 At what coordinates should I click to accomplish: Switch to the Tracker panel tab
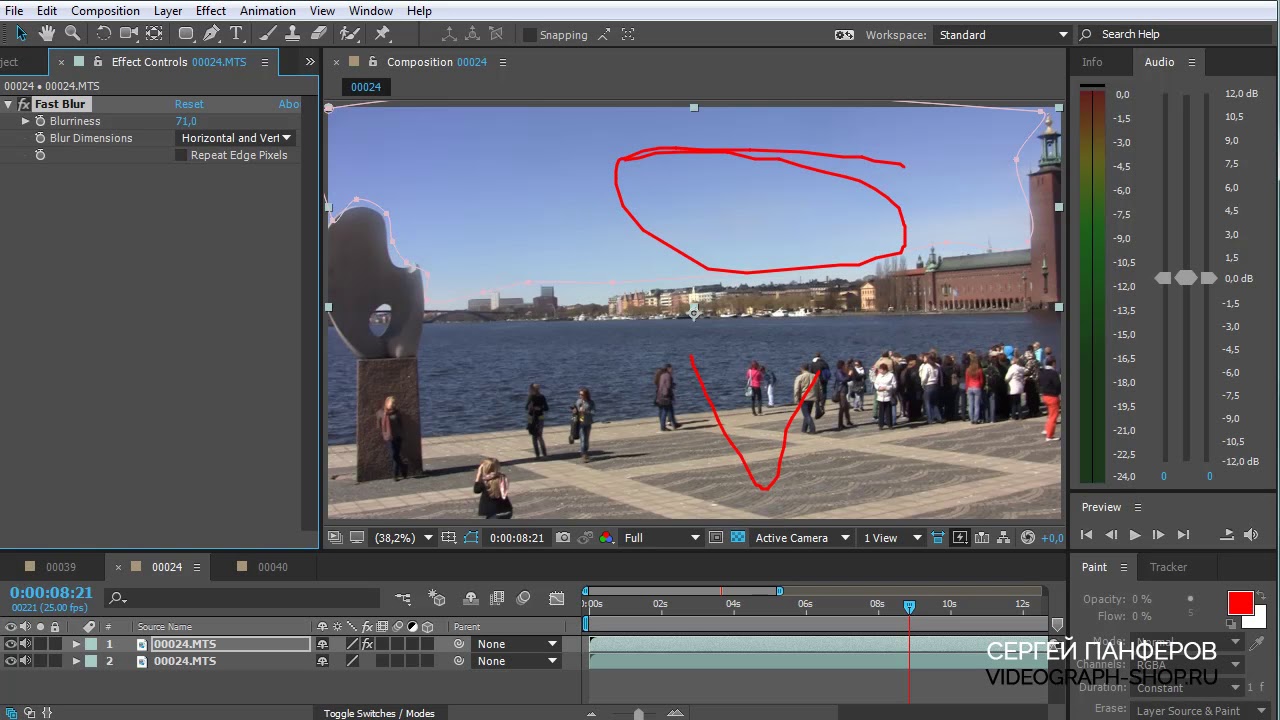click(1168, 567)
